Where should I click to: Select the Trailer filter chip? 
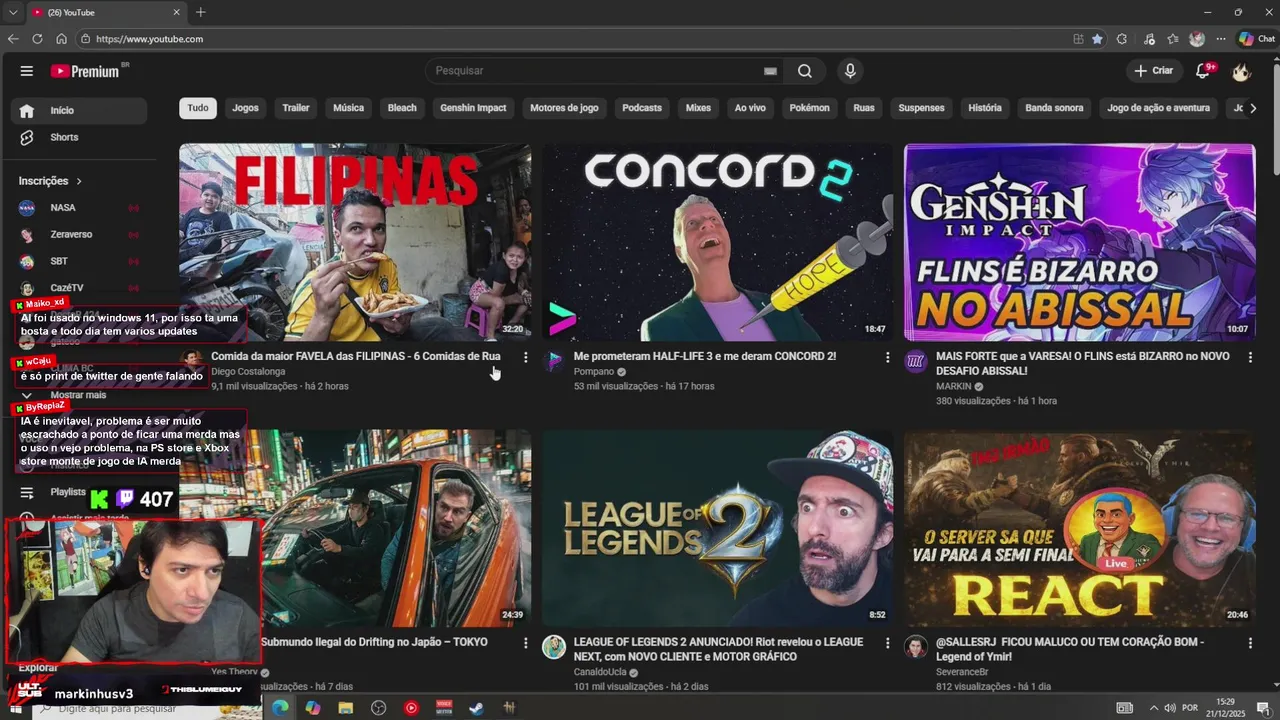point(295,108)
